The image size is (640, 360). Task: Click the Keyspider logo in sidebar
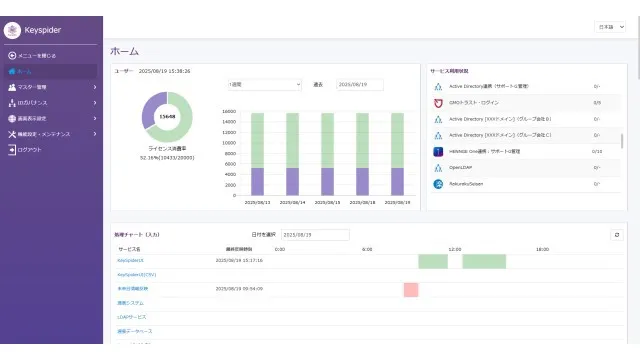point(12,30)
